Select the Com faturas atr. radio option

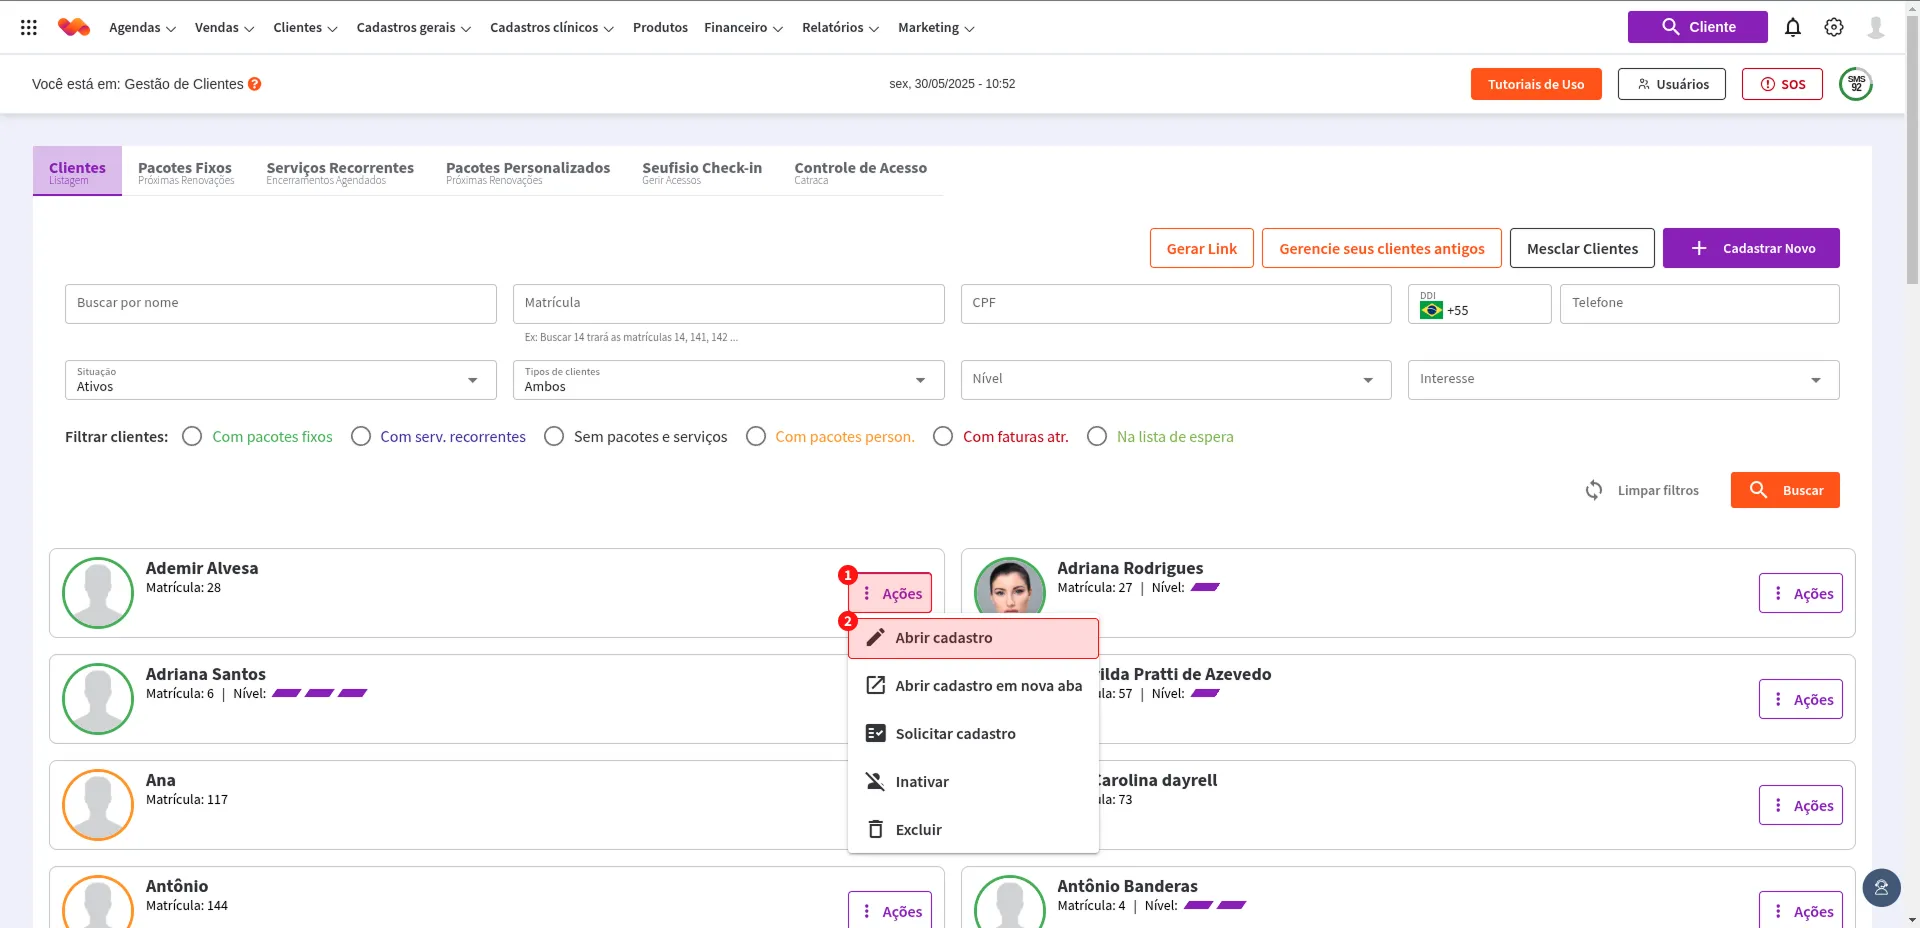[x=943, y=437]
